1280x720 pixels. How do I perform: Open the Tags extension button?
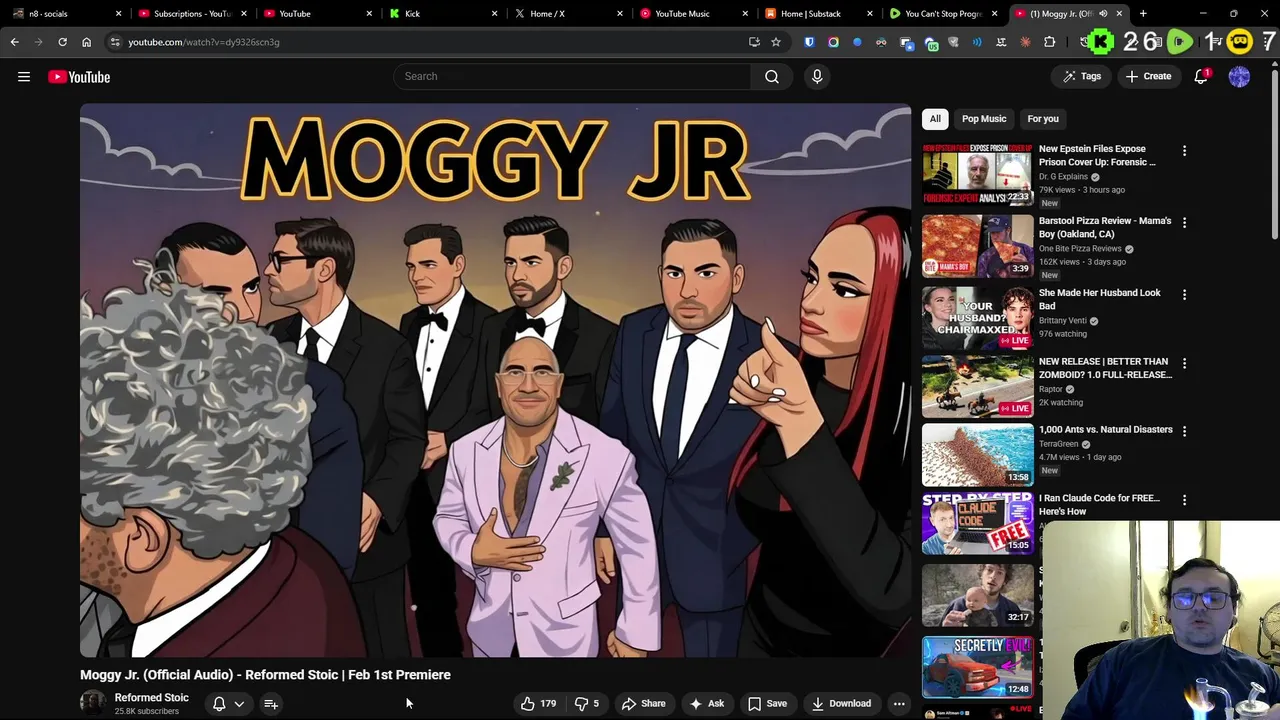[1082, 76]
